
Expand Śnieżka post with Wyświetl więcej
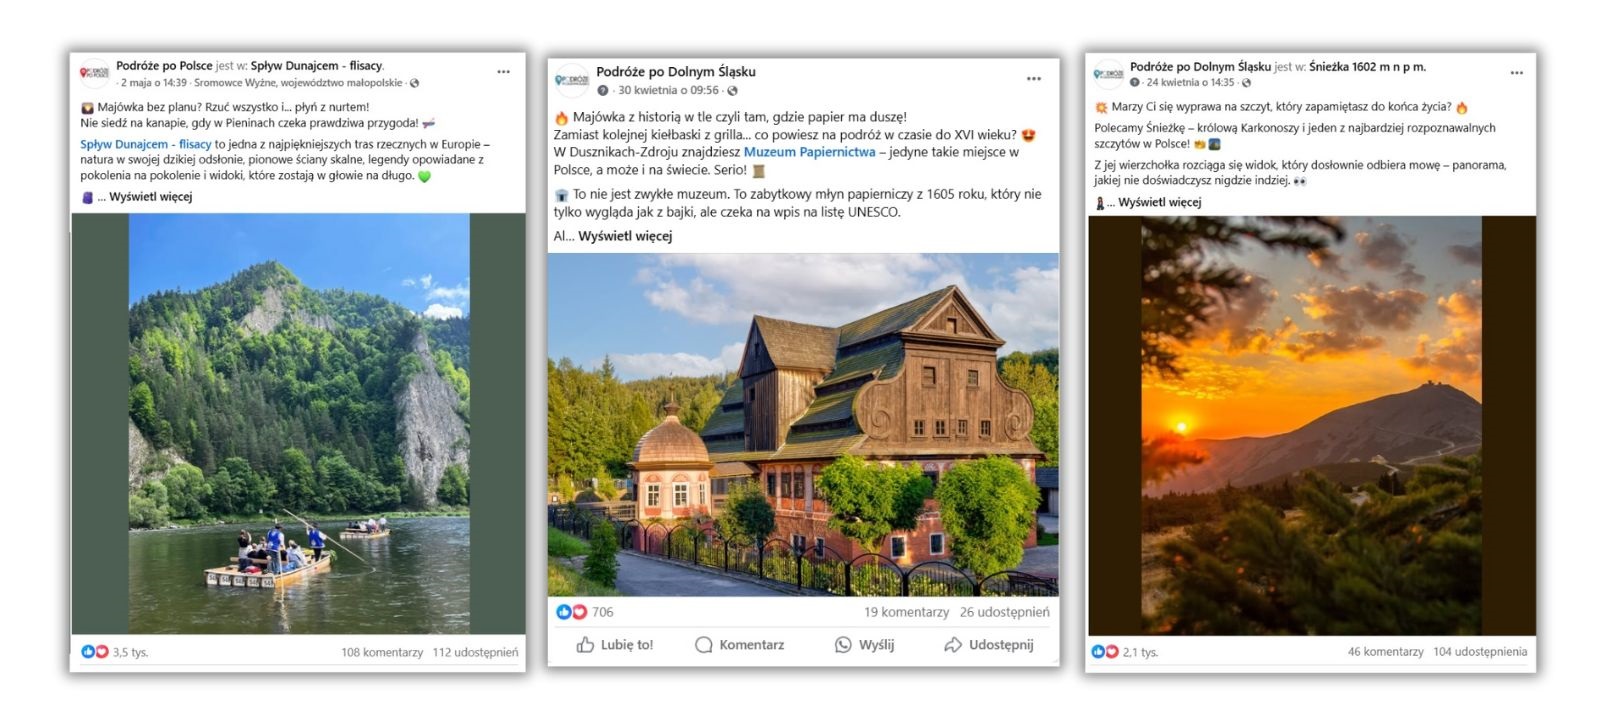(x=1159, y=202)
